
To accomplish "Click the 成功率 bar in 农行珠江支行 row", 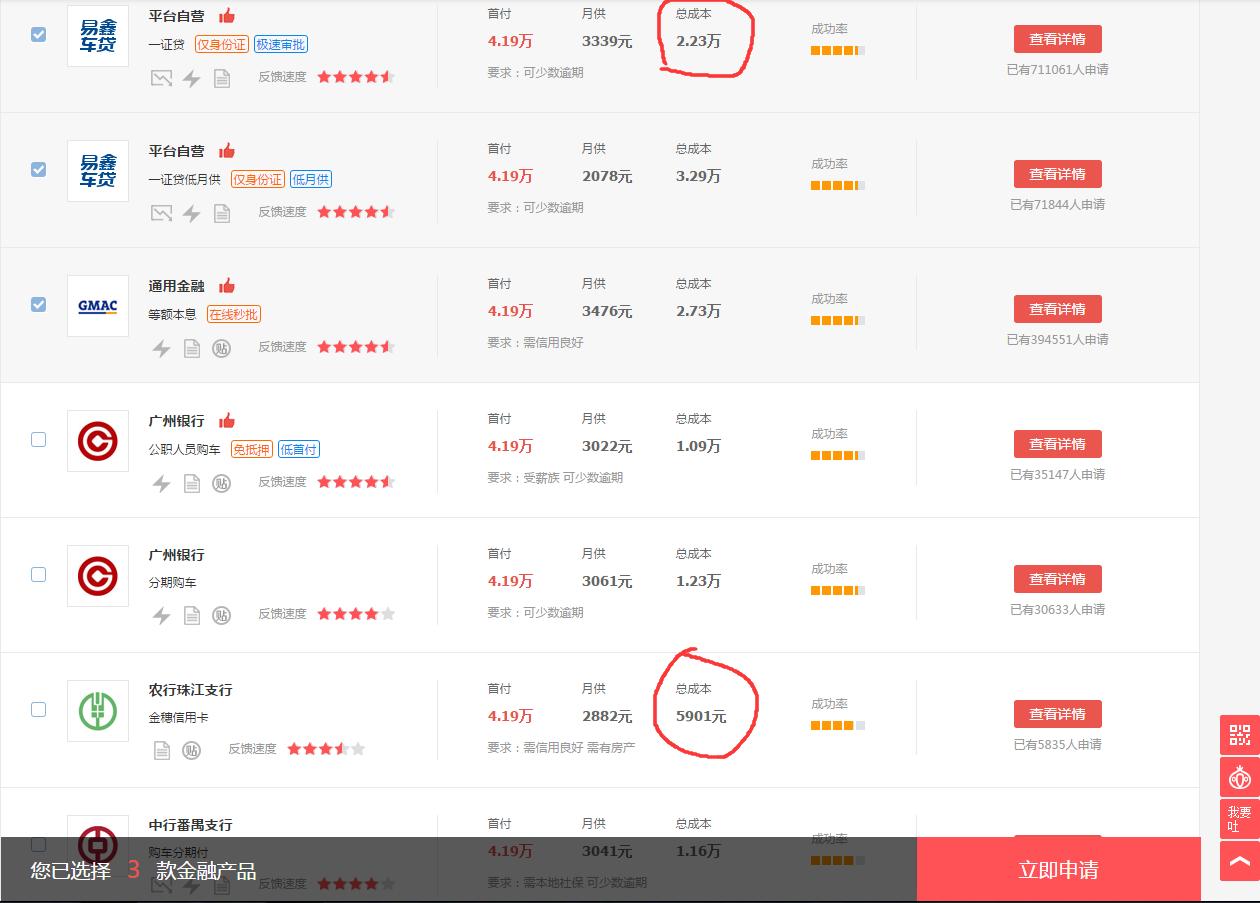I will click(x=838, y=725).
